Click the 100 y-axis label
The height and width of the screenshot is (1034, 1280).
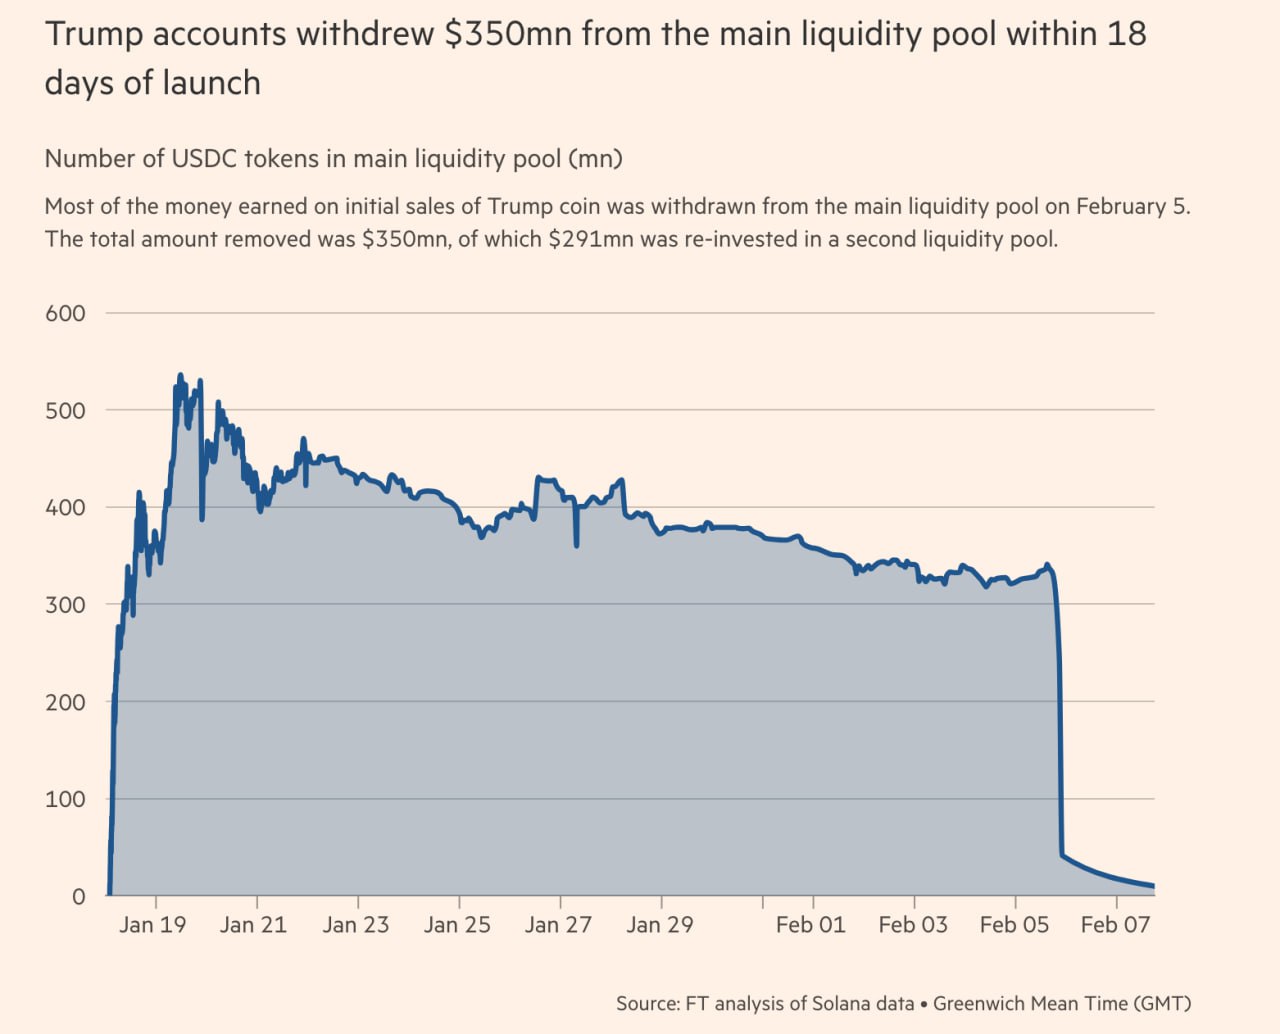[x=65, y=799]
